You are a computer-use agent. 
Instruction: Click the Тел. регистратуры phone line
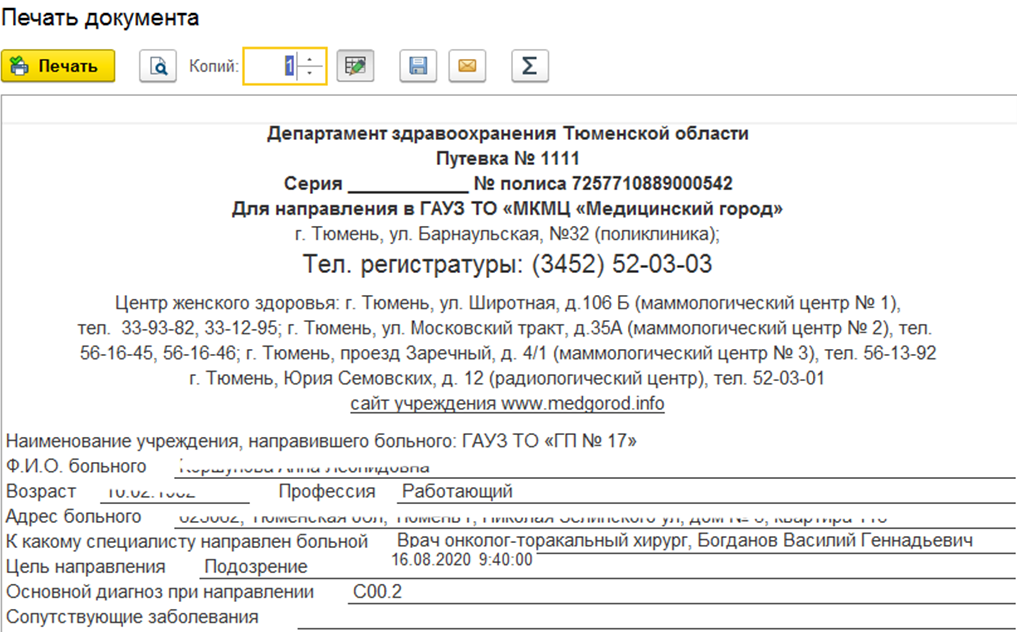(507, 264)
